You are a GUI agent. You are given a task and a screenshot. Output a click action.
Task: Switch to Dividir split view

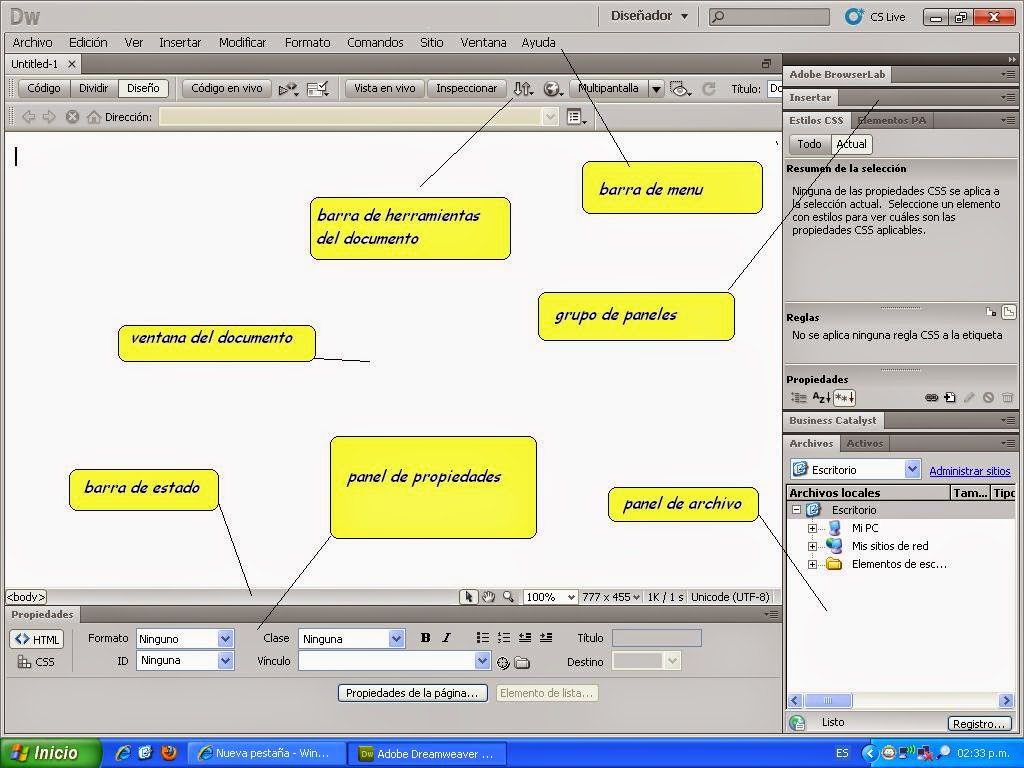[93, 88]
